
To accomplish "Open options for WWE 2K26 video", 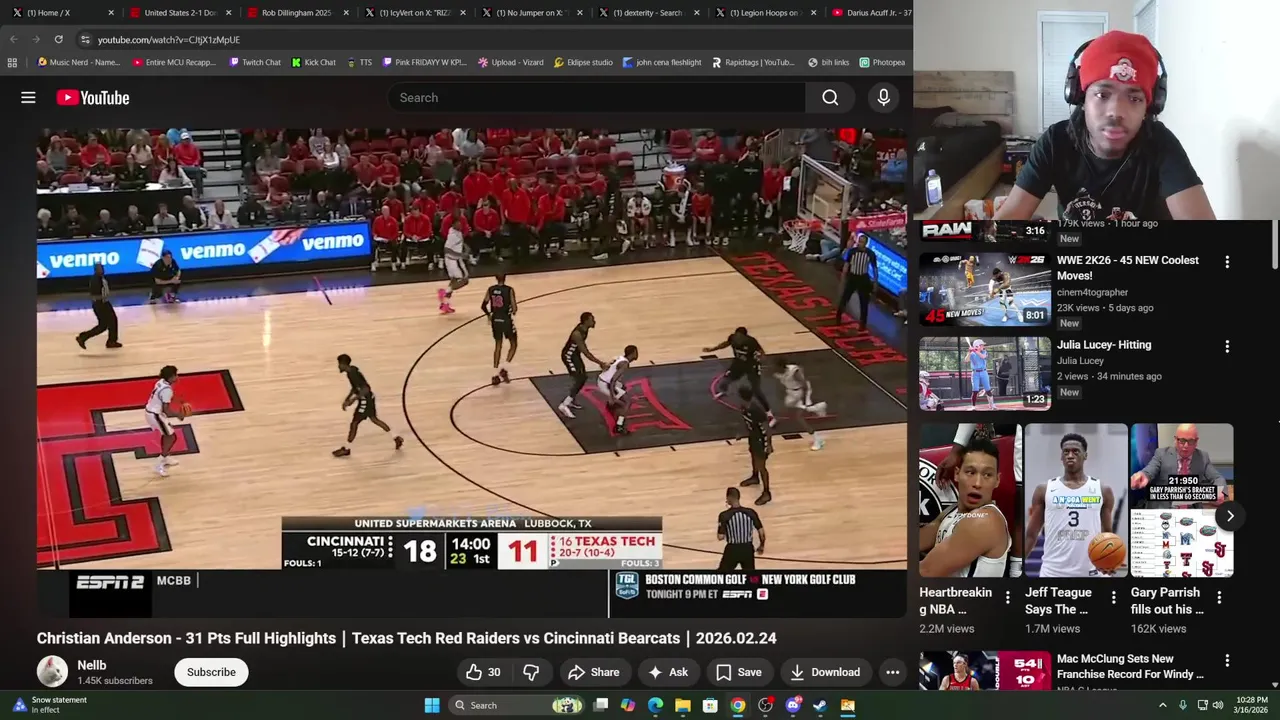I will point(1227,261).
